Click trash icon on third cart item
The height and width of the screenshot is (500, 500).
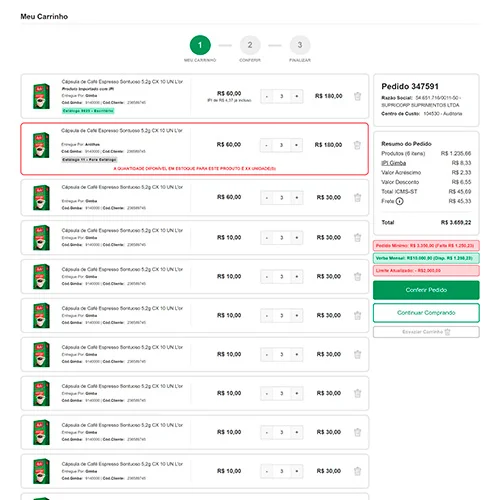coord(357,198)
